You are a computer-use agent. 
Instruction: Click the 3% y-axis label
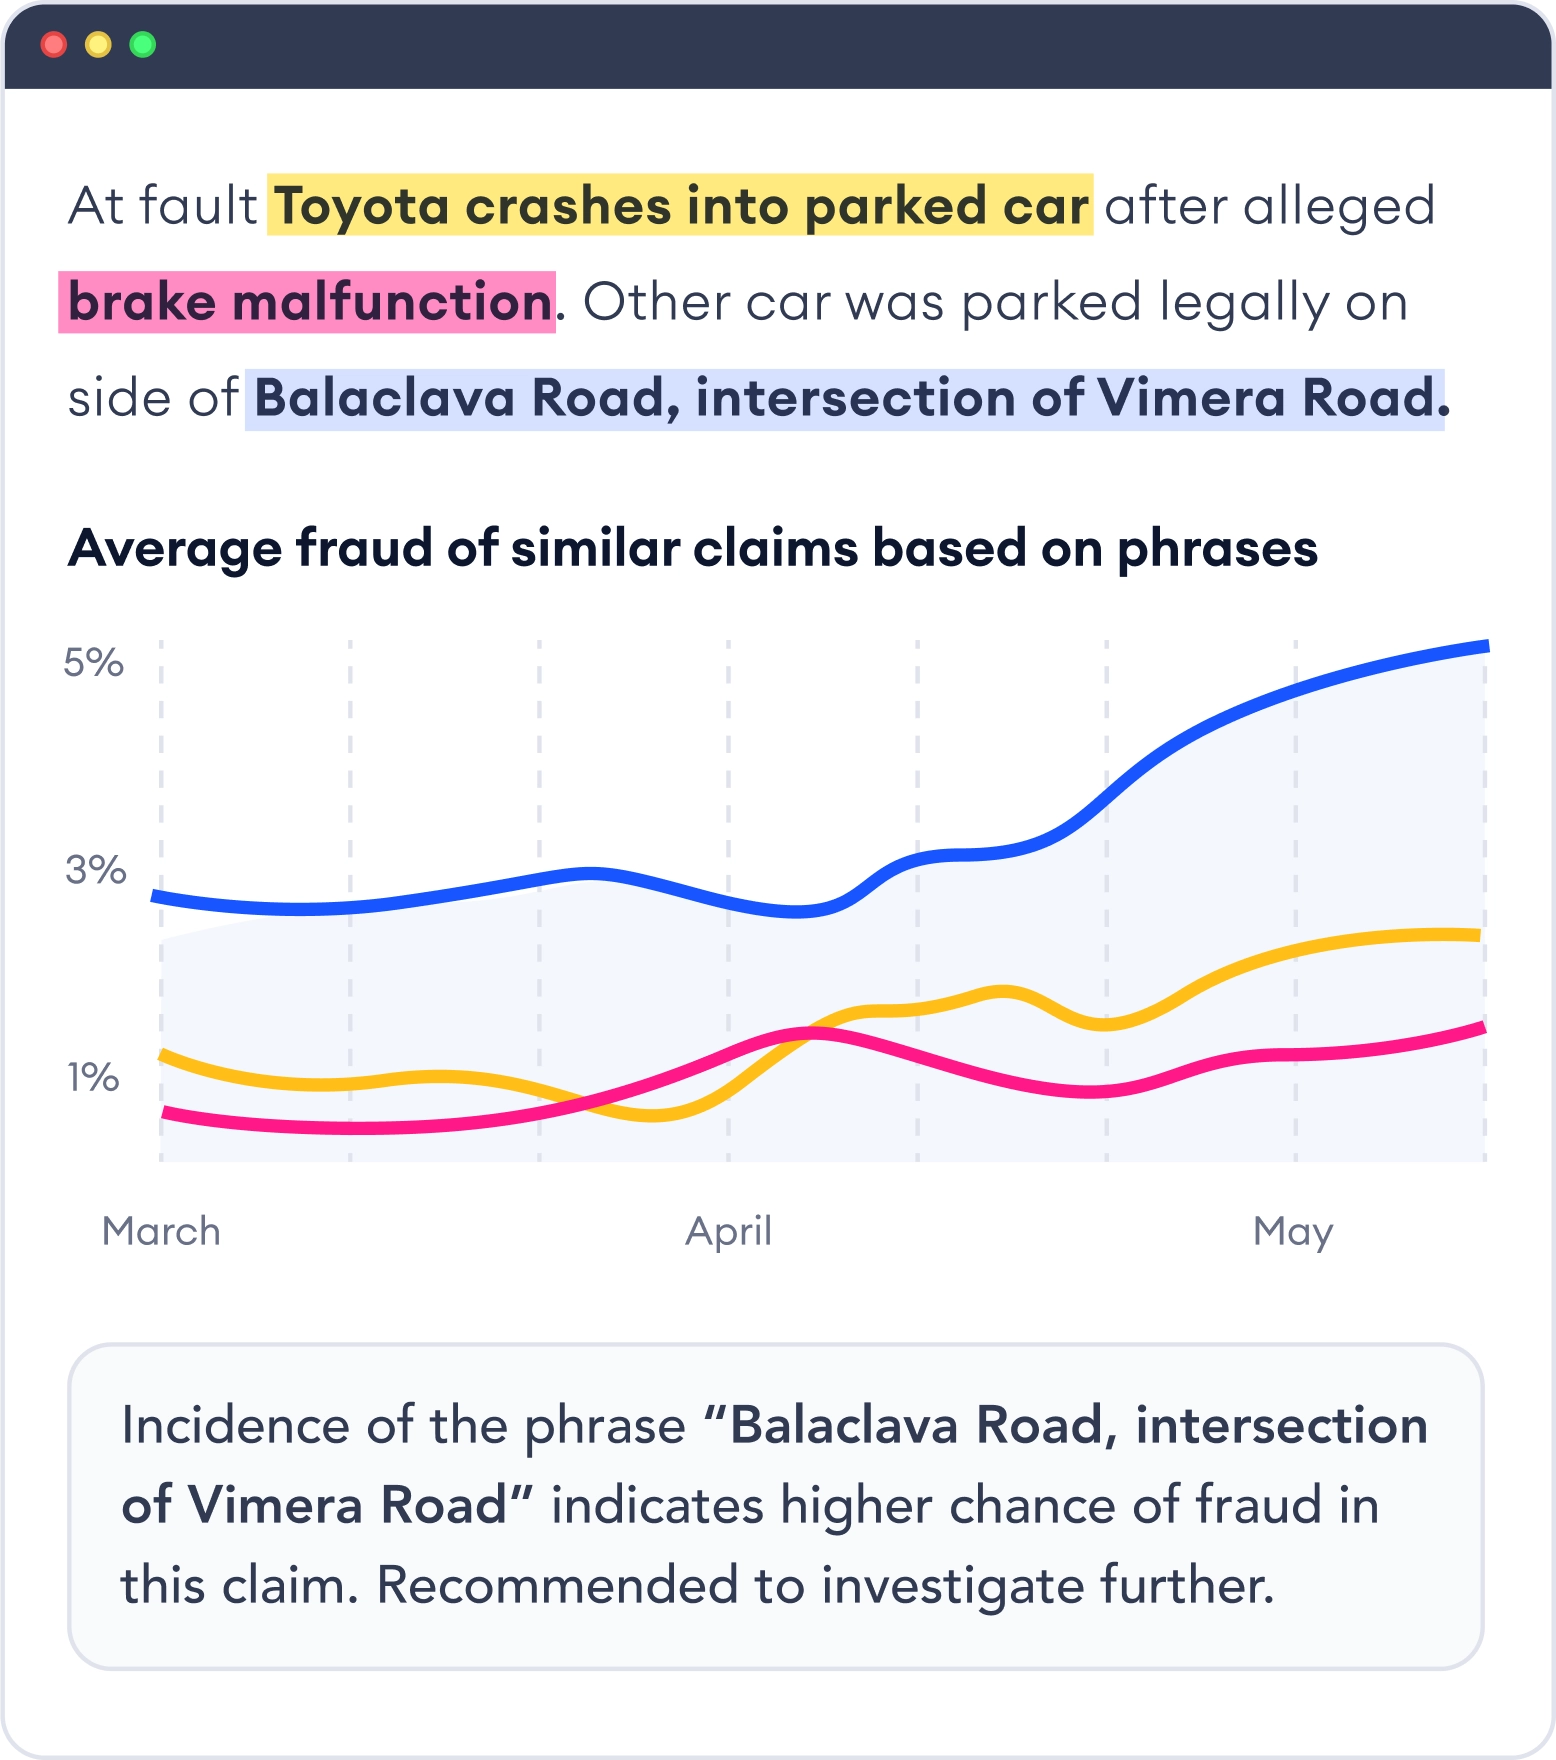[x=95, y=870]
